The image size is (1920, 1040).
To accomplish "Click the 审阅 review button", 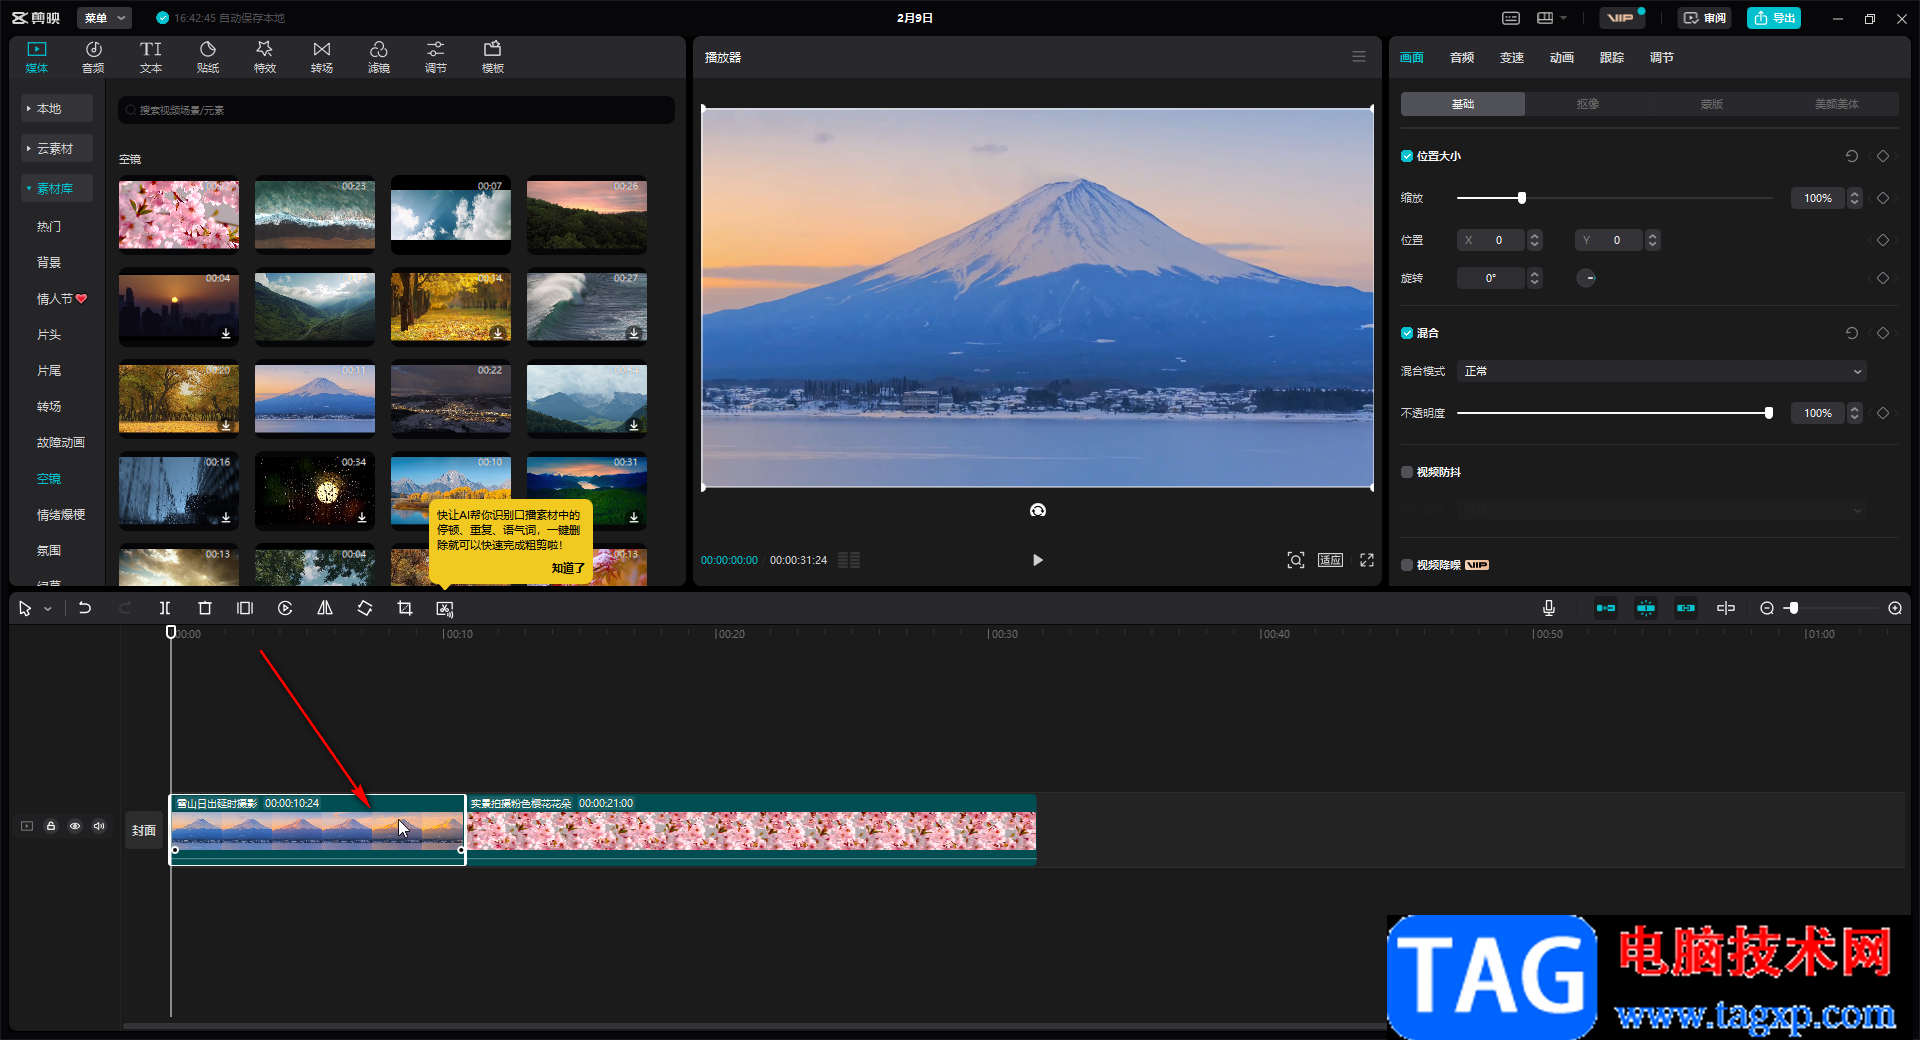I will (1705, 18).
